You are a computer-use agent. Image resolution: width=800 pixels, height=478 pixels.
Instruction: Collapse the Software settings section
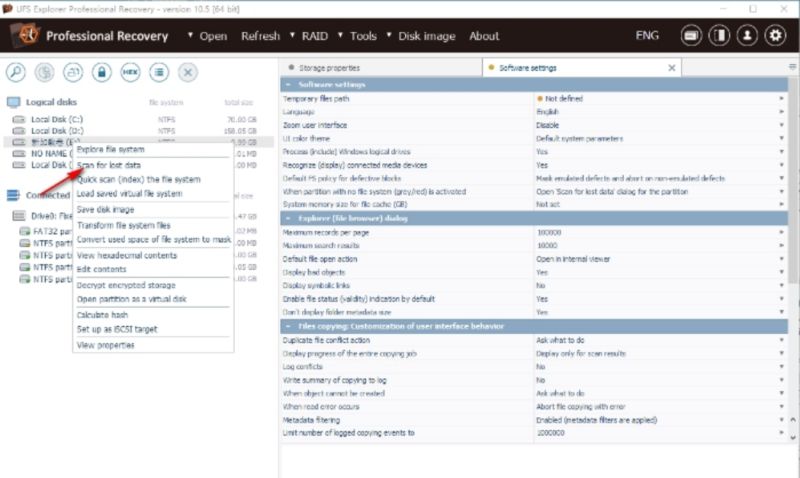coord(288,85)
